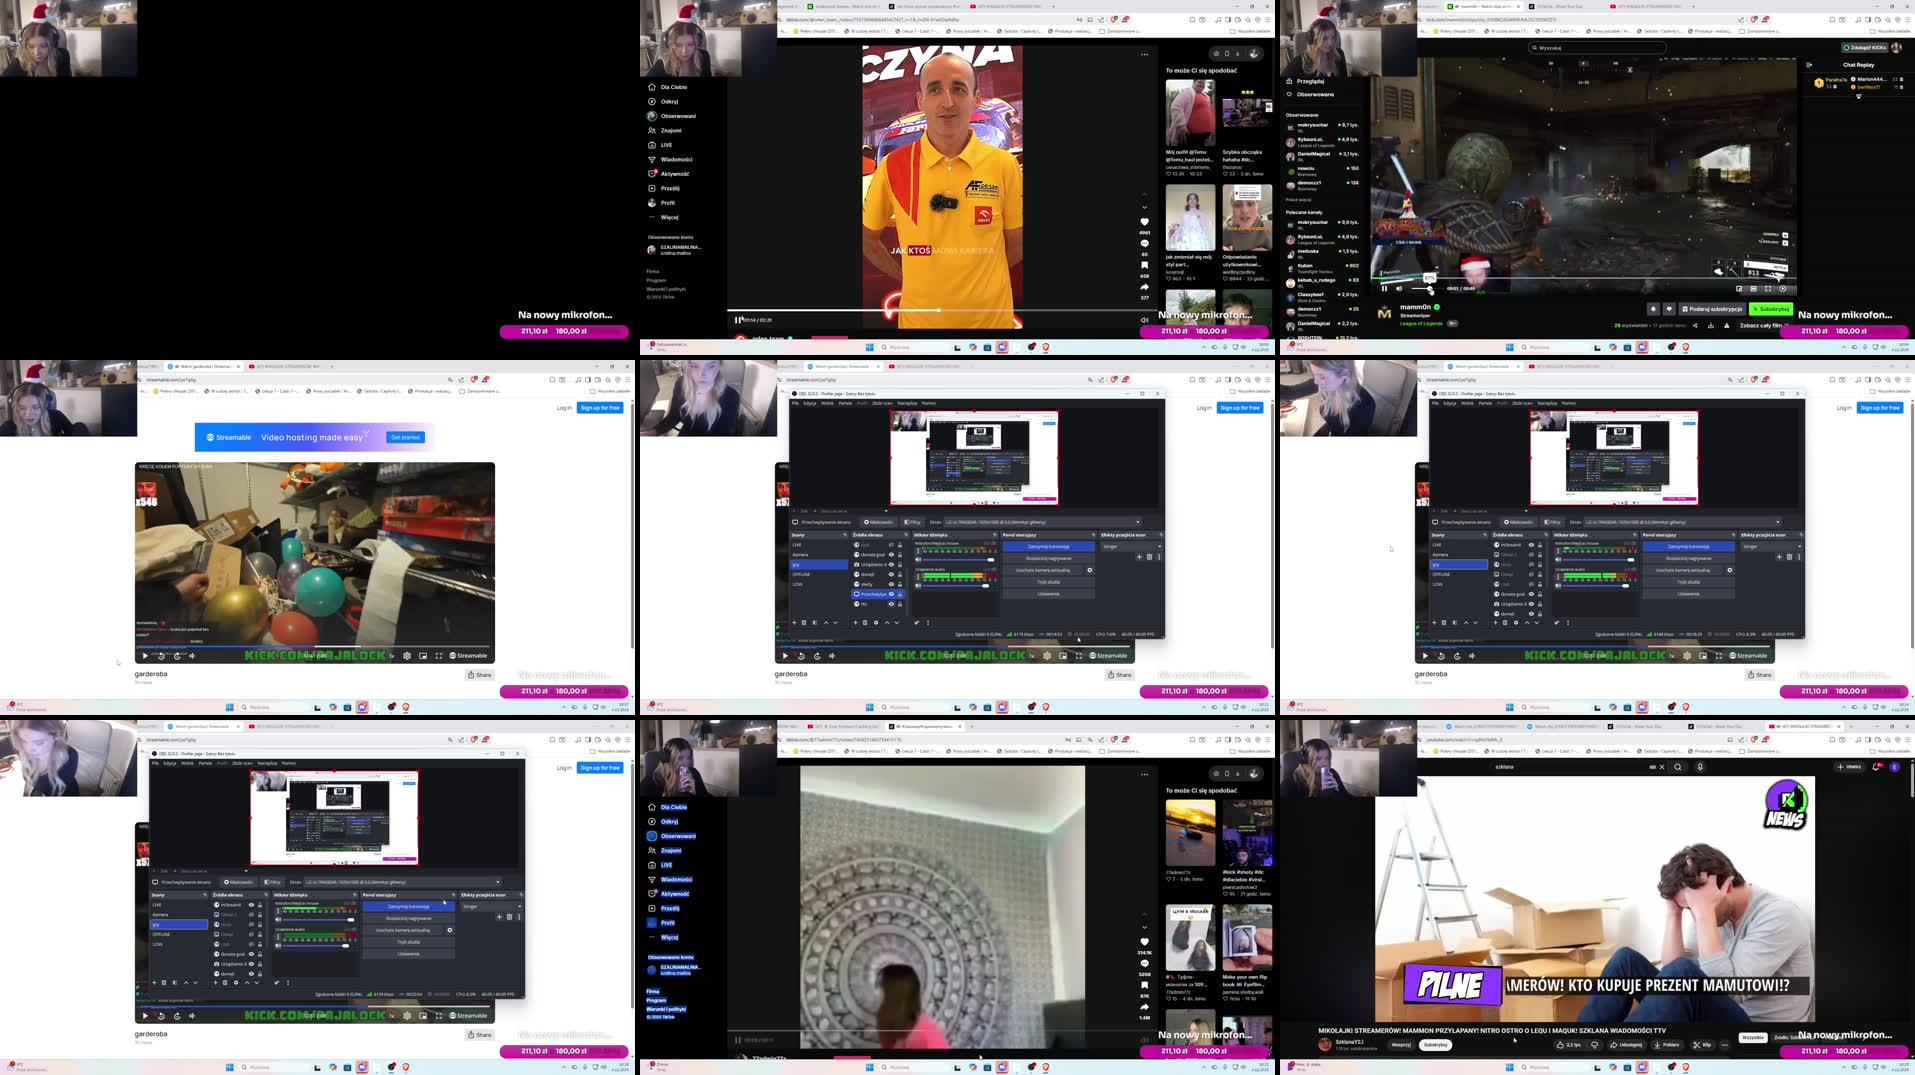Hide the 'donate goal' source with its eye toggle

(252, 954)
